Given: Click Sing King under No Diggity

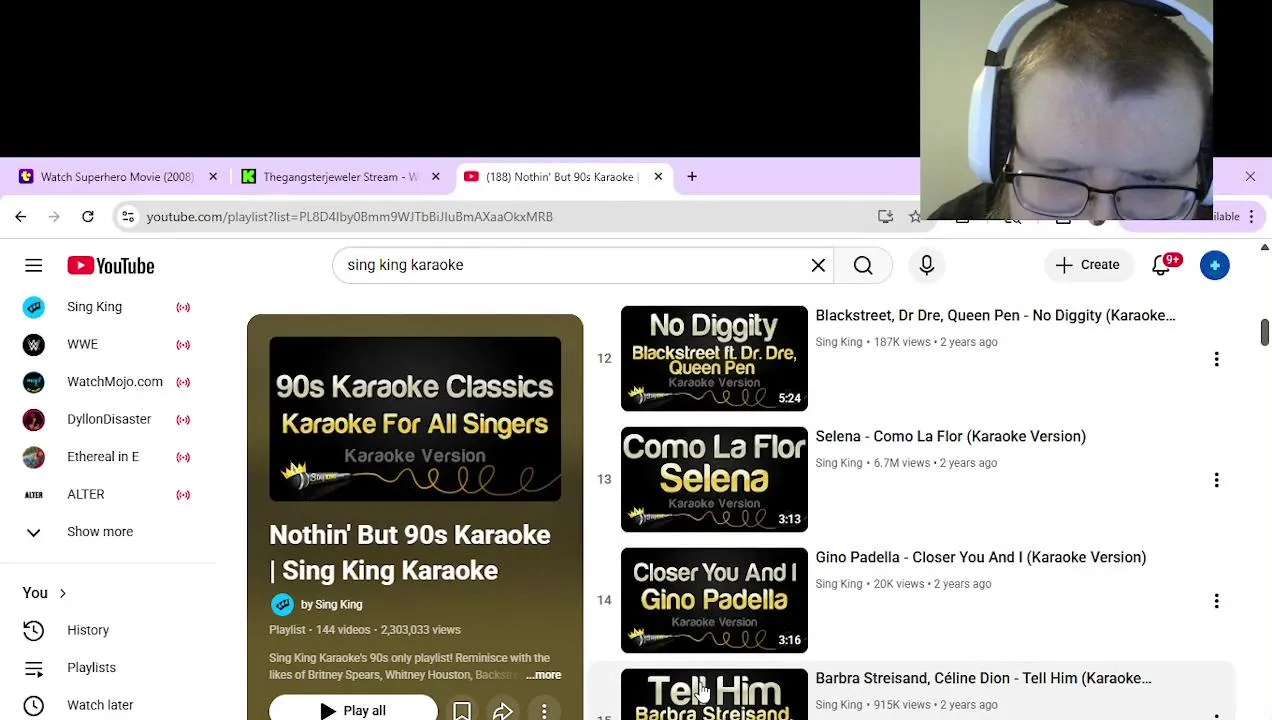Looking at the screenshot, I should point(838,342).
